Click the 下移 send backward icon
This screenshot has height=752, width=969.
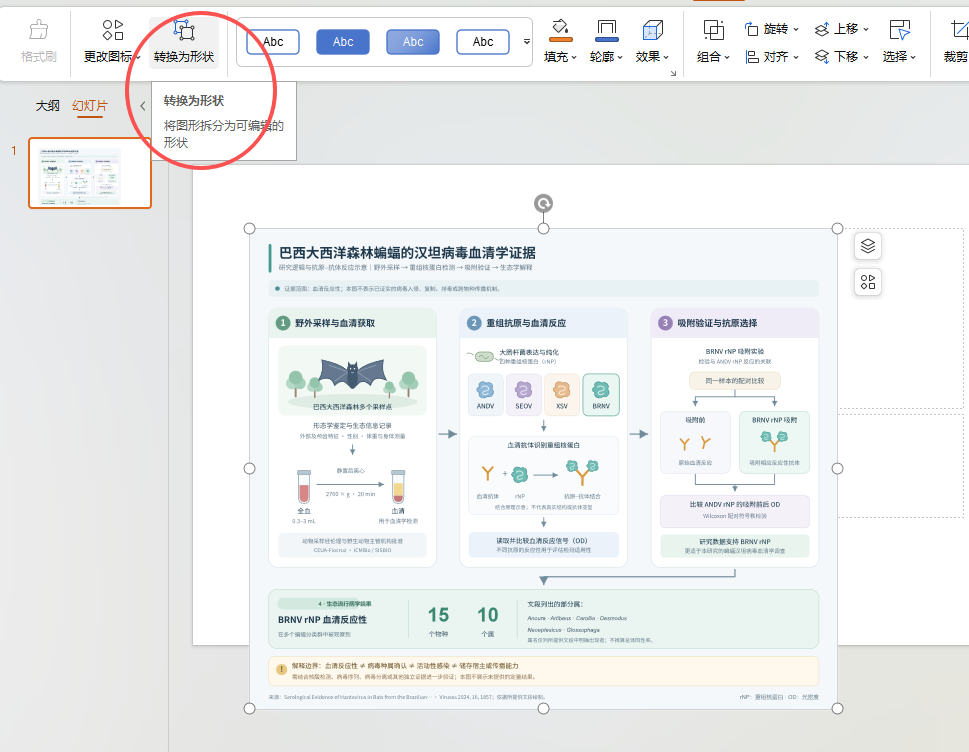click(x=821, y=57)
